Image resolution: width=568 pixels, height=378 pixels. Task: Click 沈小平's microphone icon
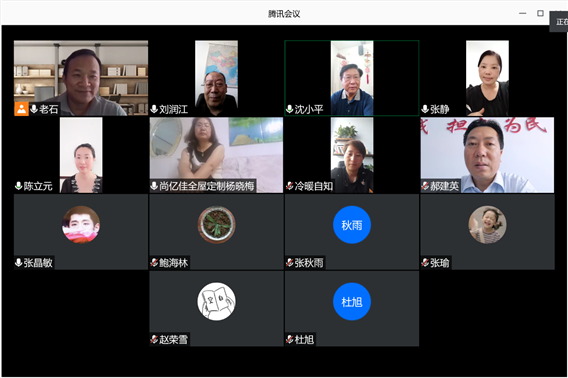click(289, 109)
